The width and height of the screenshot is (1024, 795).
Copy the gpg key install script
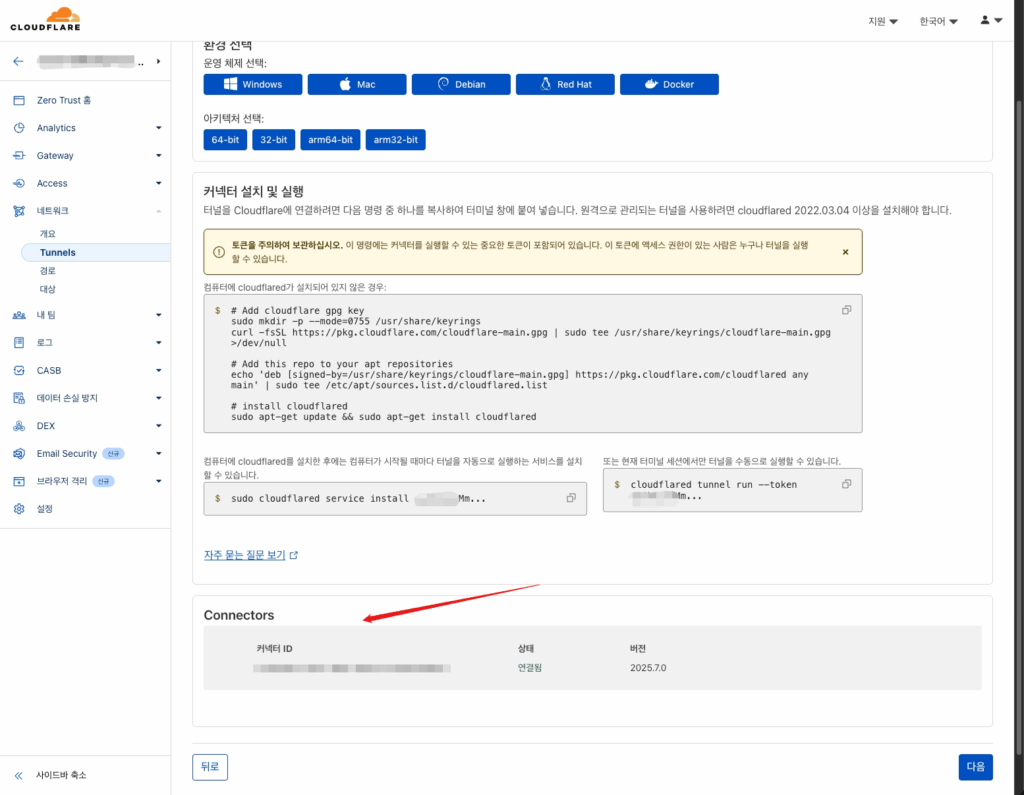click(846, 310)
